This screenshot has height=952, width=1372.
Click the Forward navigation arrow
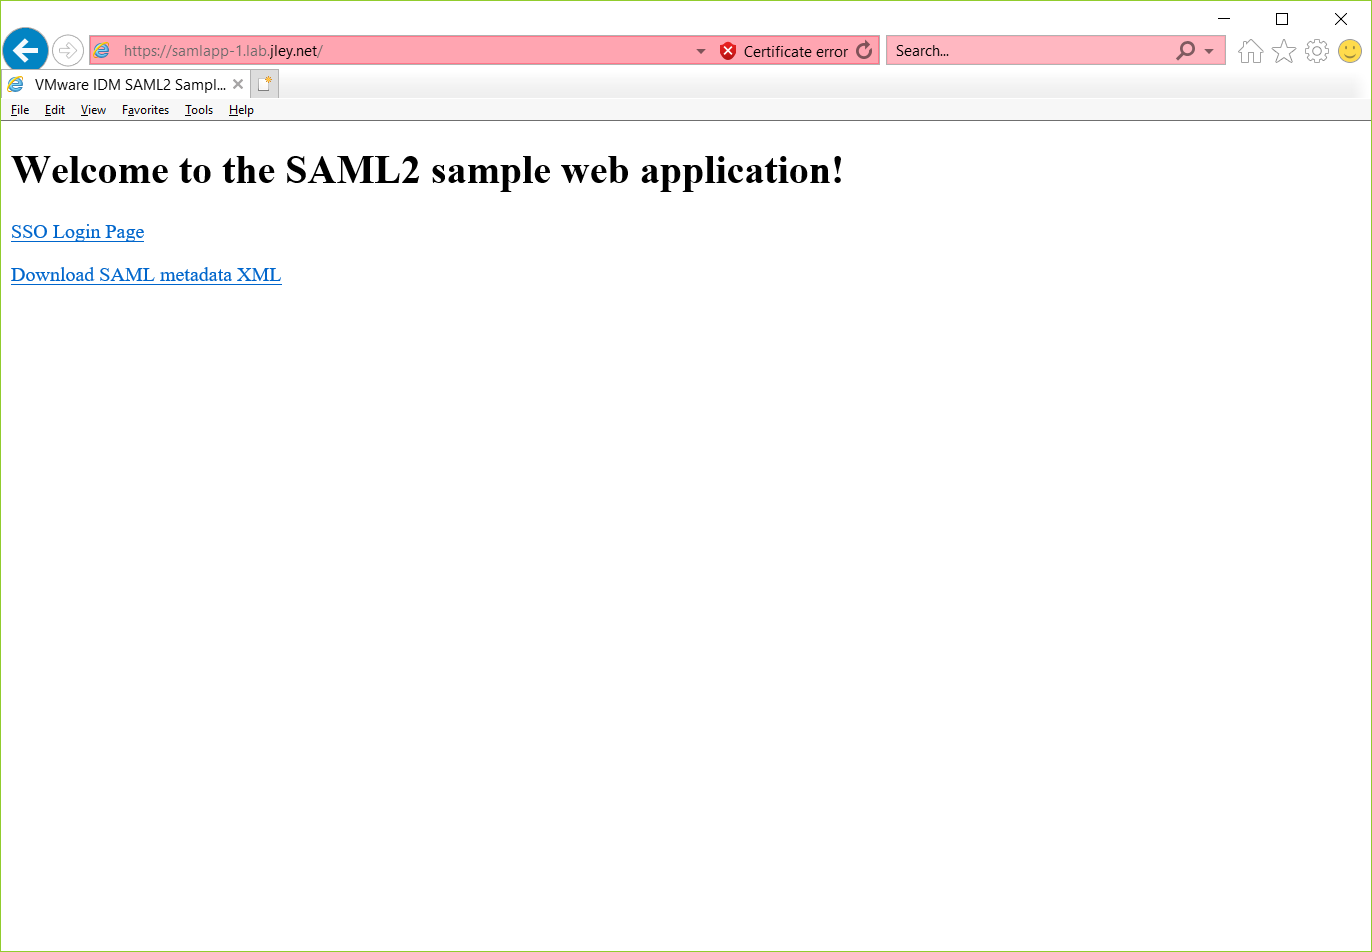[x=68, y=50]
